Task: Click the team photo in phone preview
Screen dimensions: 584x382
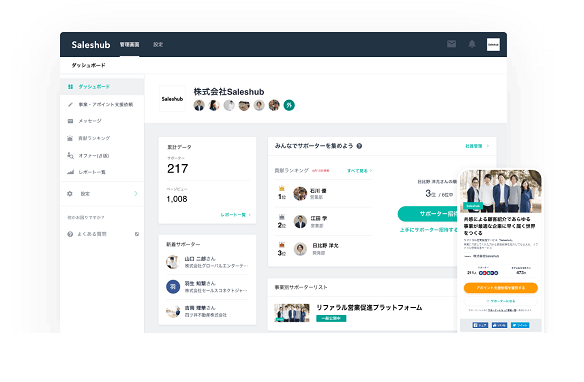Action: tap(501, 191)
